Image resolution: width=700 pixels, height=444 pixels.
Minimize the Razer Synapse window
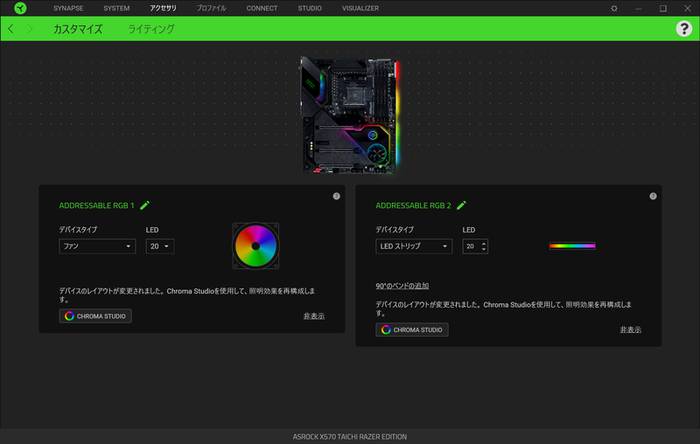(638, 8)
